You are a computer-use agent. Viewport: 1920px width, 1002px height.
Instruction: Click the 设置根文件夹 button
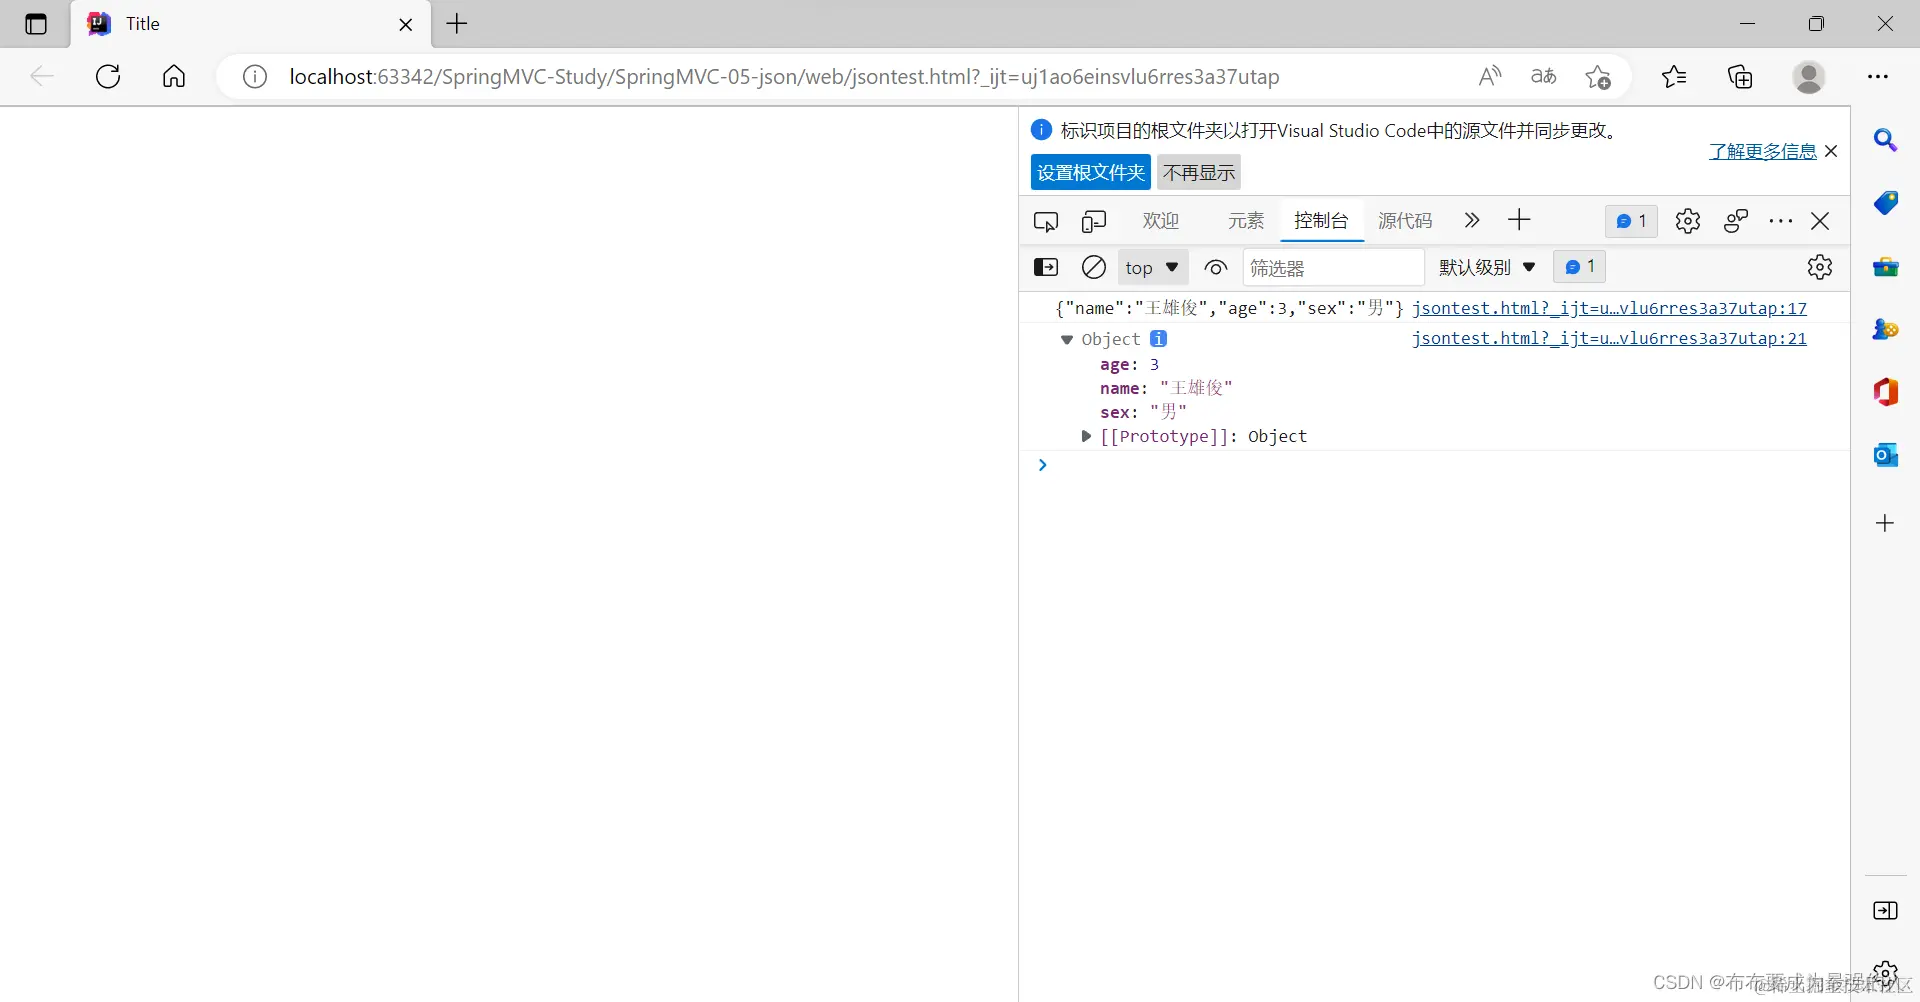point(1091,172)
